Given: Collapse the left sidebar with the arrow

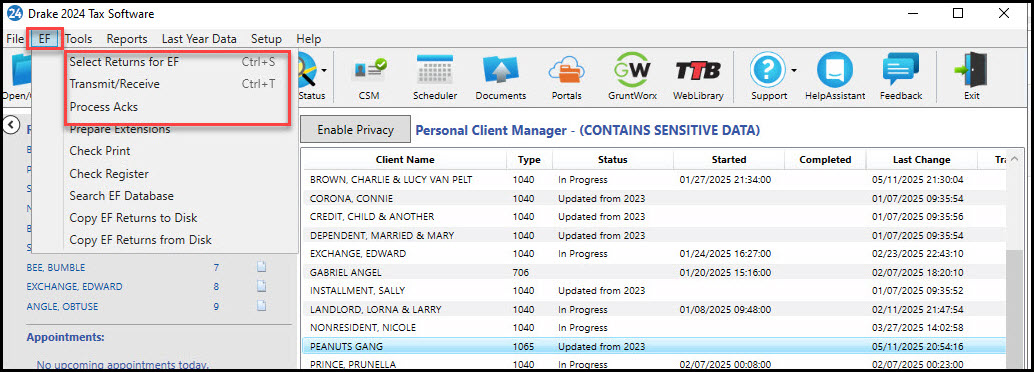Looking at the screenshot, I should coord(11,124).
